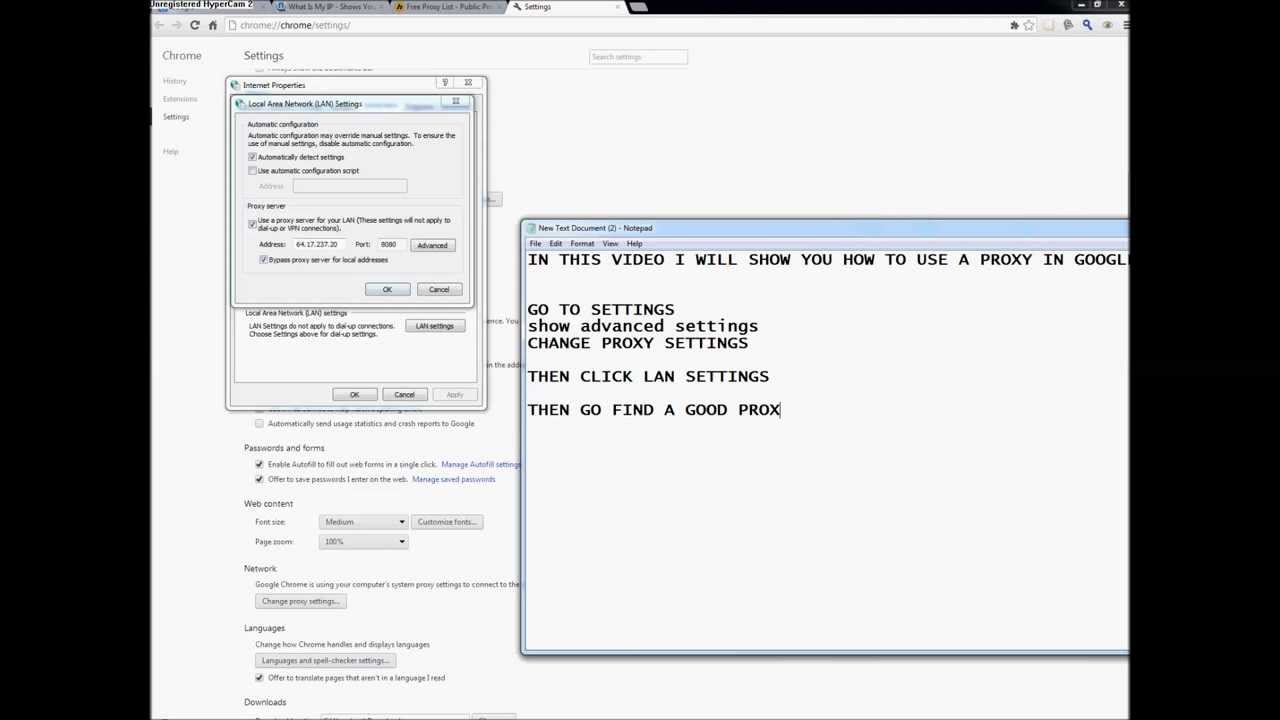
Task: Click the LAN settings button
Action: tap(434, 326)
